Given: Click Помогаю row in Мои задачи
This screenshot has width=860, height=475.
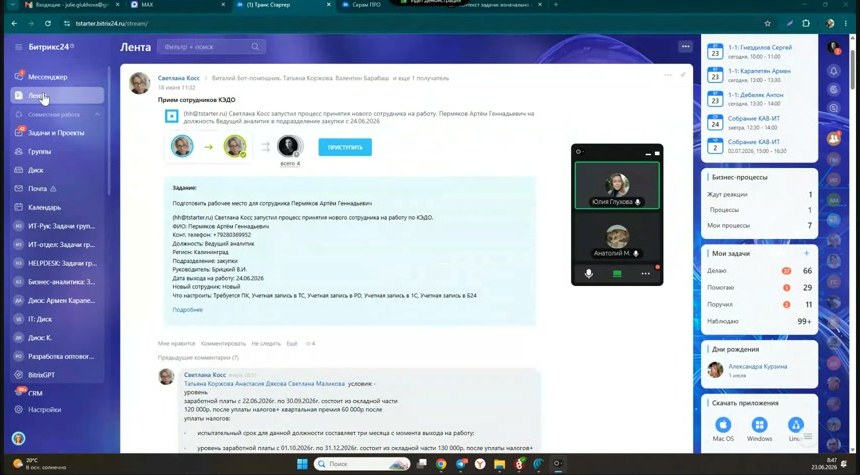Looking at the screenshot, I should [x=760, y=288].
